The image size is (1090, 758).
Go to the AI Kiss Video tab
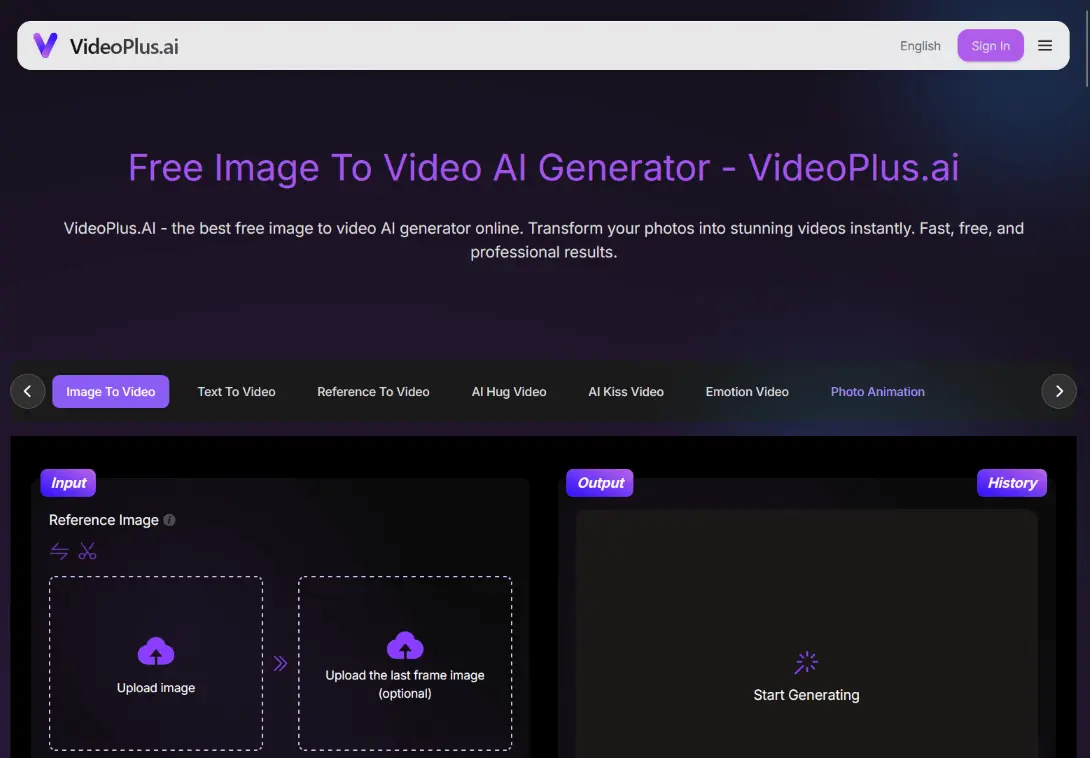click(x=626, y=392)
